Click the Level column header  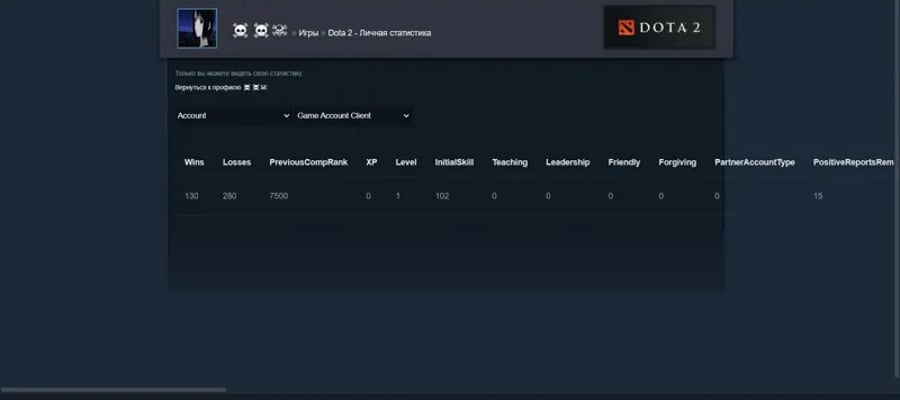[406, 162]
